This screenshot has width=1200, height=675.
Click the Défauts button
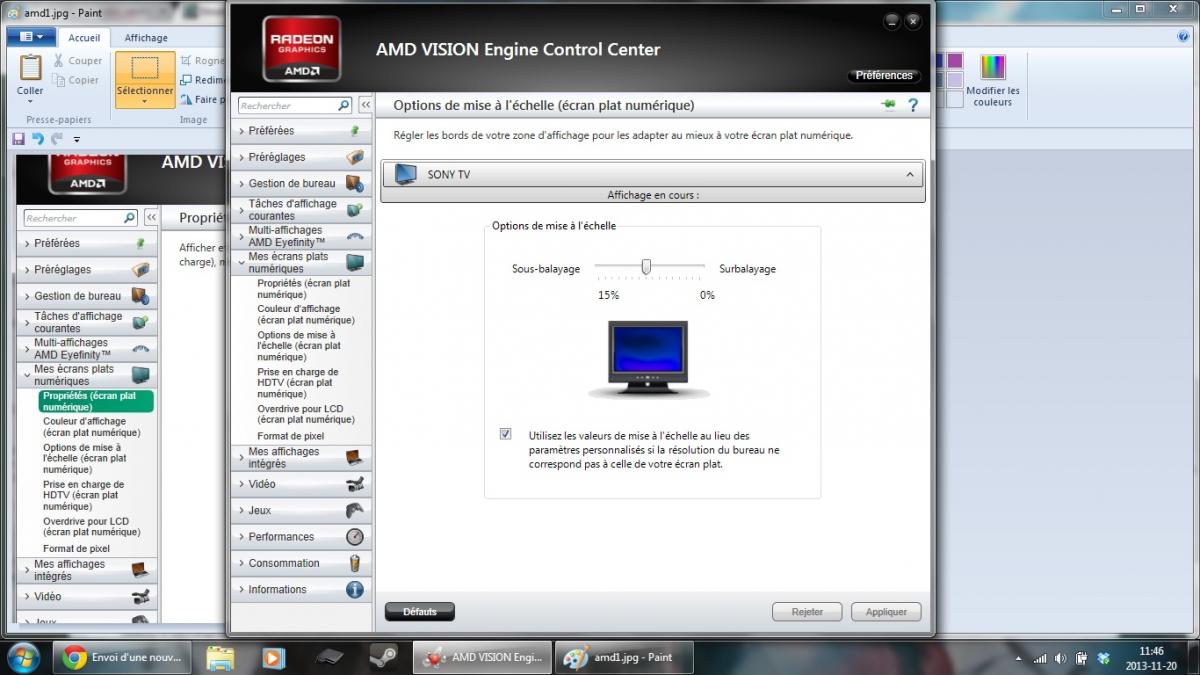coord(420,611)
